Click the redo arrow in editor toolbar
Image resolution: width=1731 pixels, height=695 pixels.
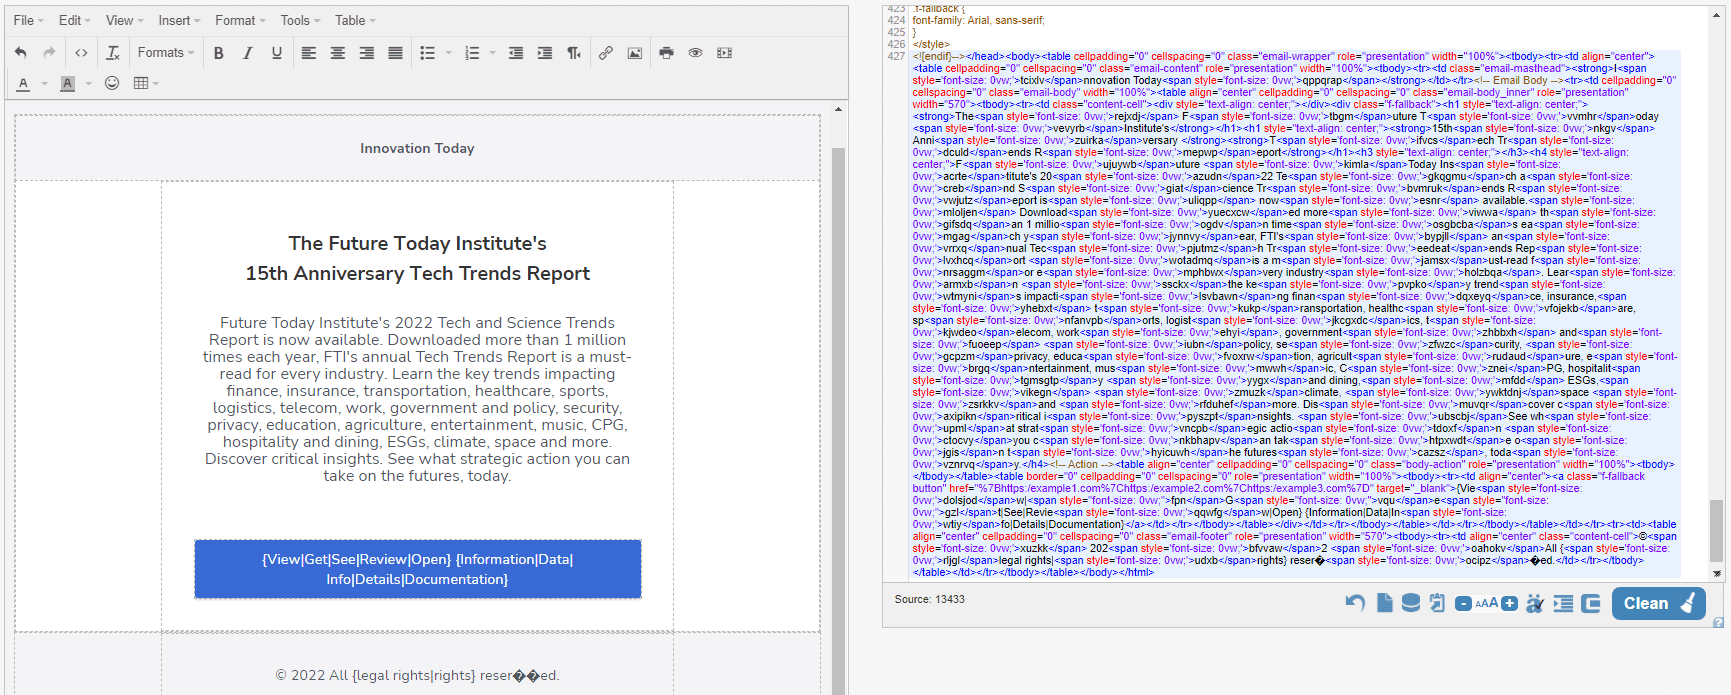click(49, 53)
